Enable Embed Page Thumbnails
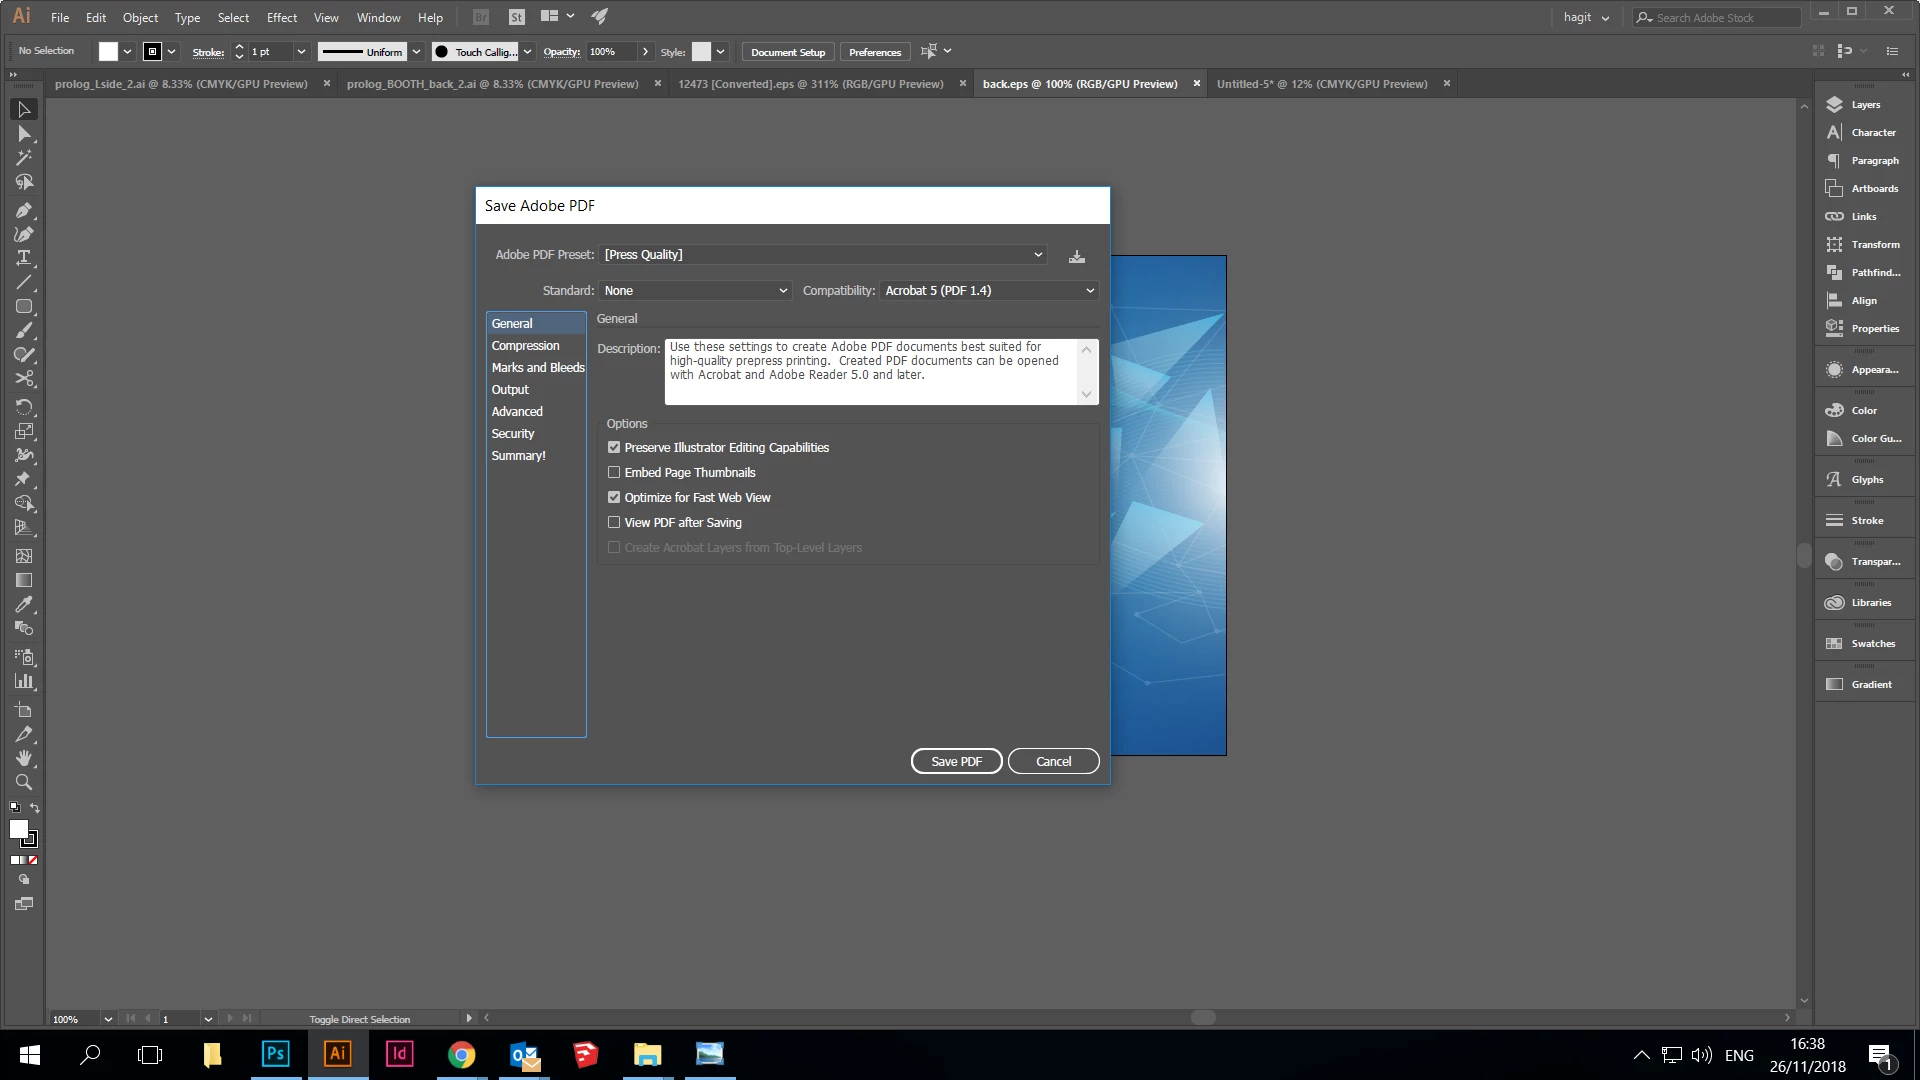 (x=614, y=473)
